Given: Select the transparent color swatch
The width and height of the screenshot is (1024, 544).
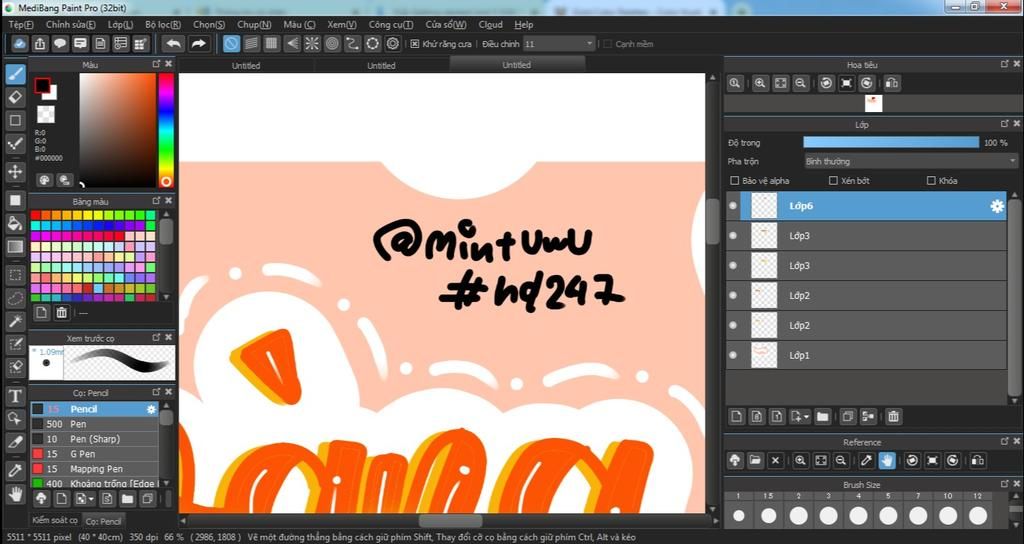Looking at the screenshot, I should (x=46, y=114).
